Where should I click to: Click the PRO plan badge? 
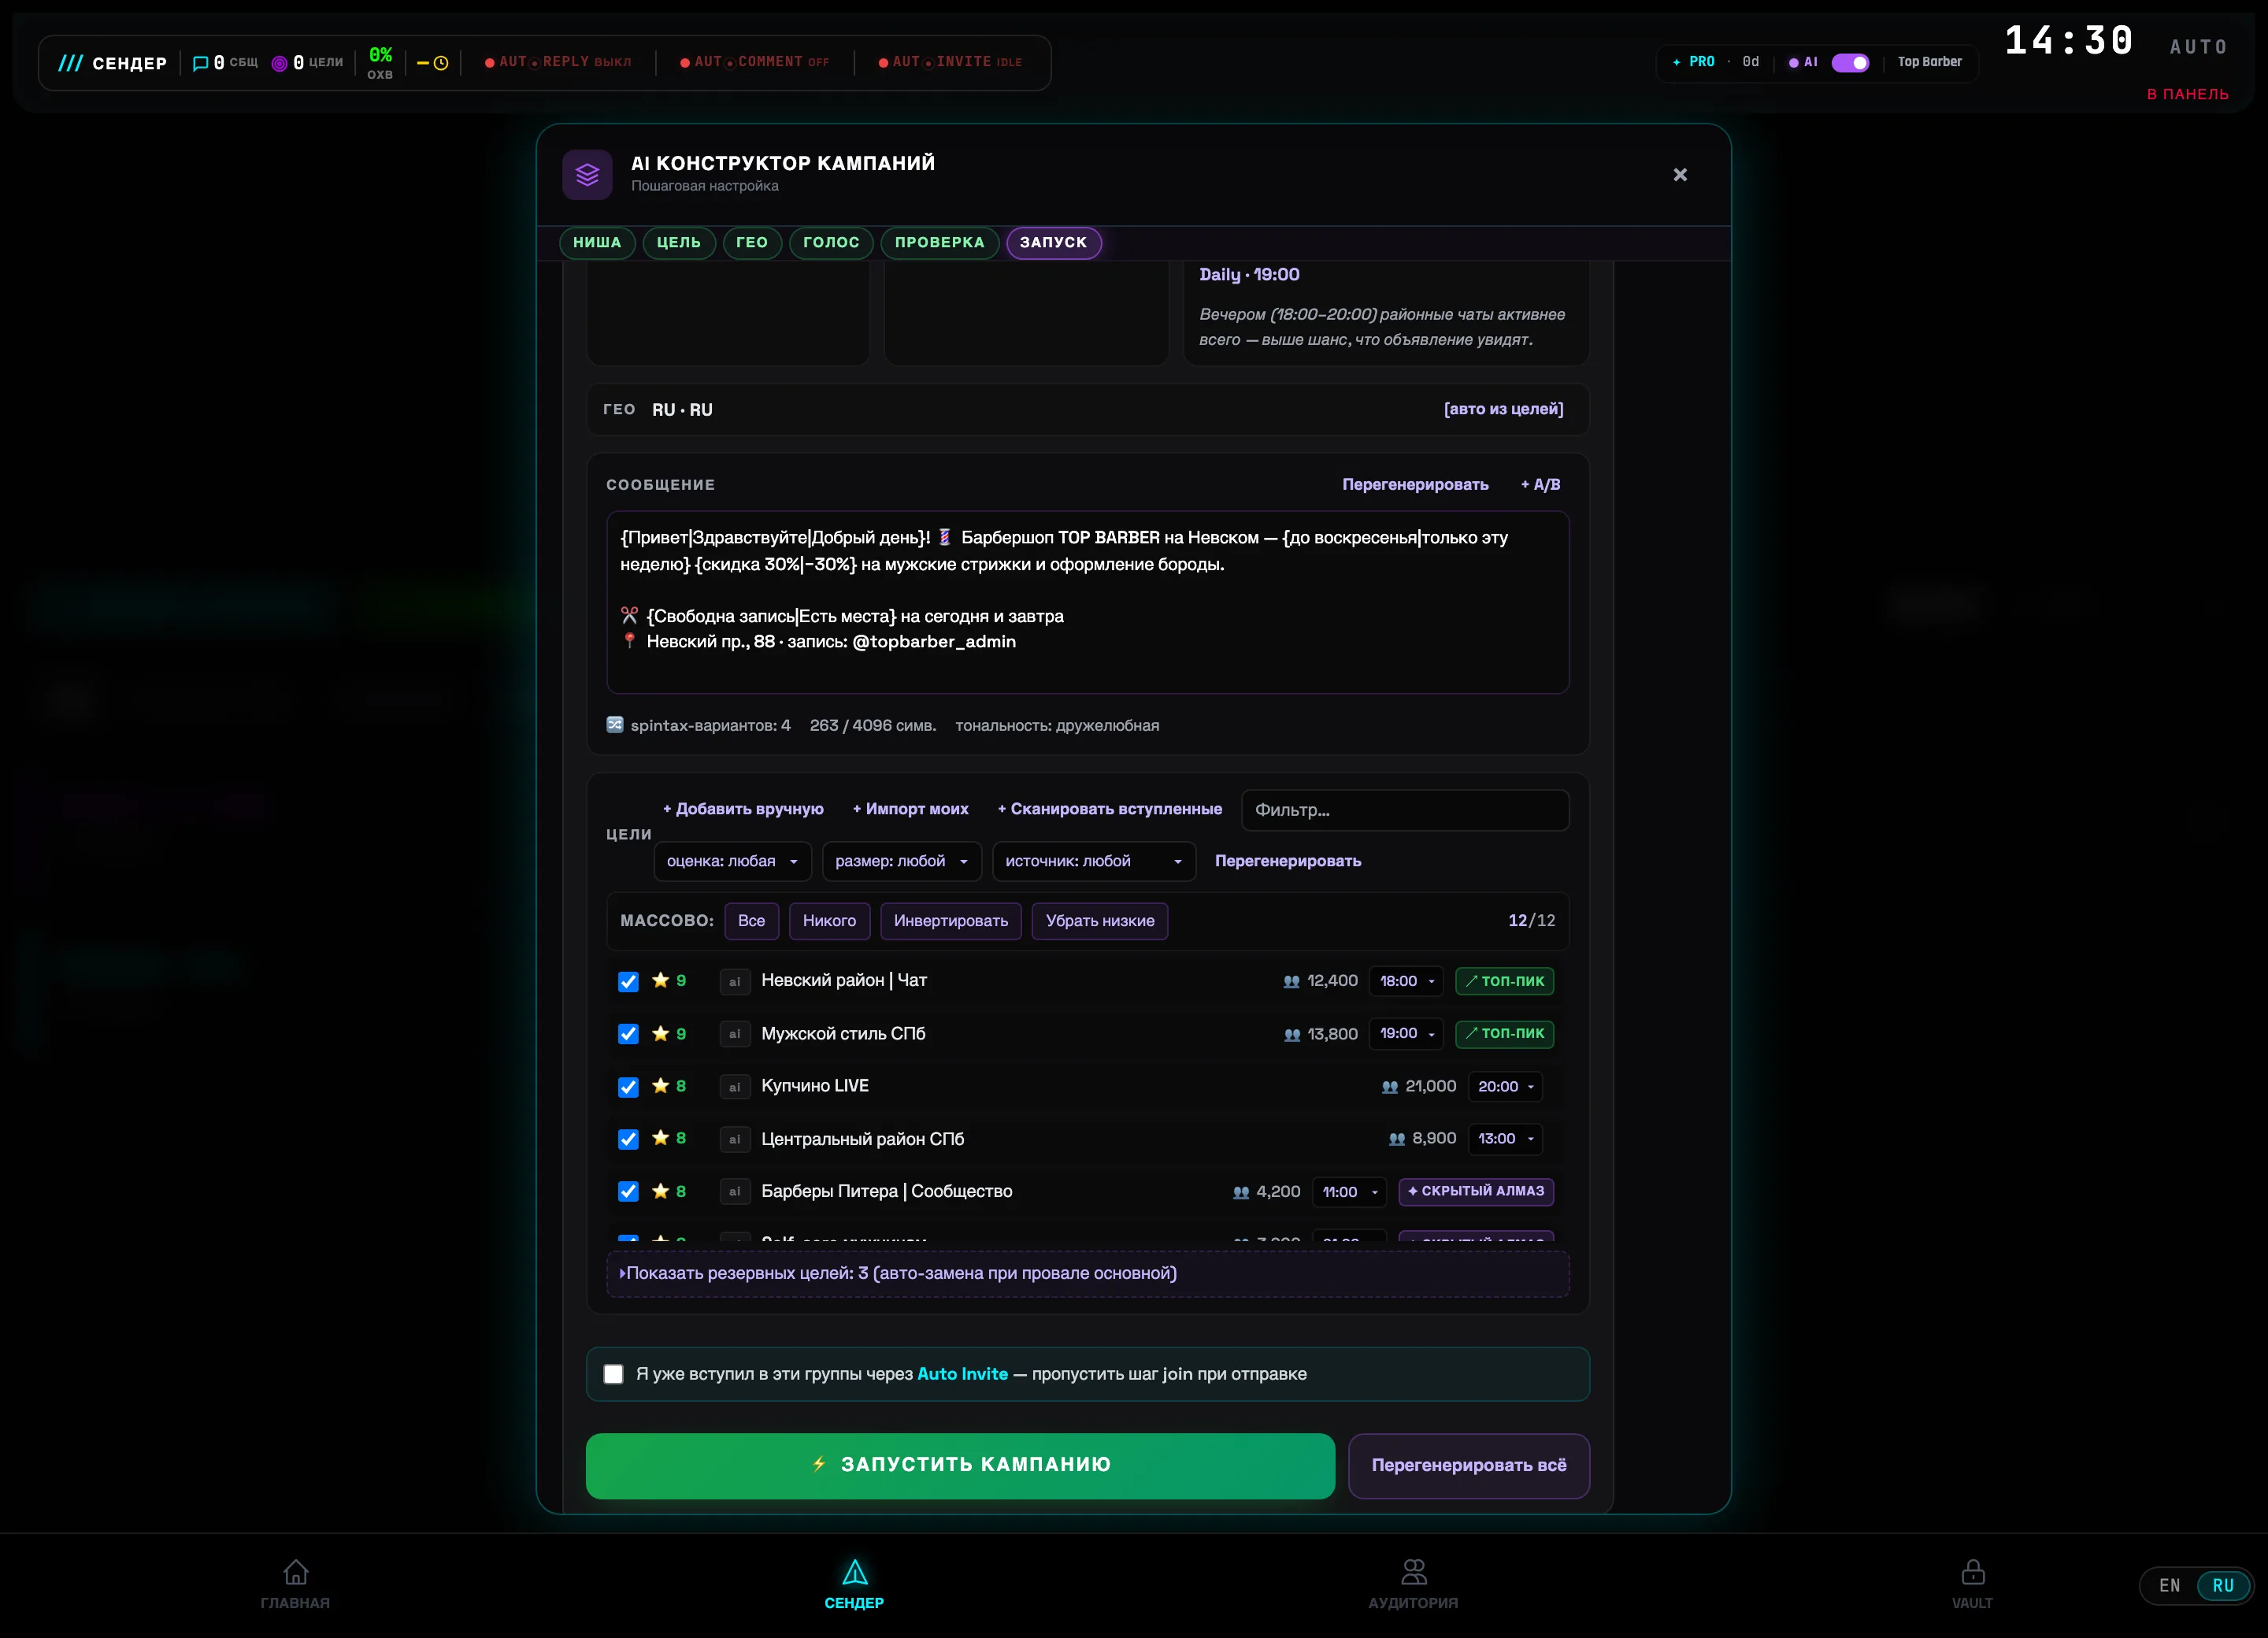pyautogui.click(x=1693, y=62)
